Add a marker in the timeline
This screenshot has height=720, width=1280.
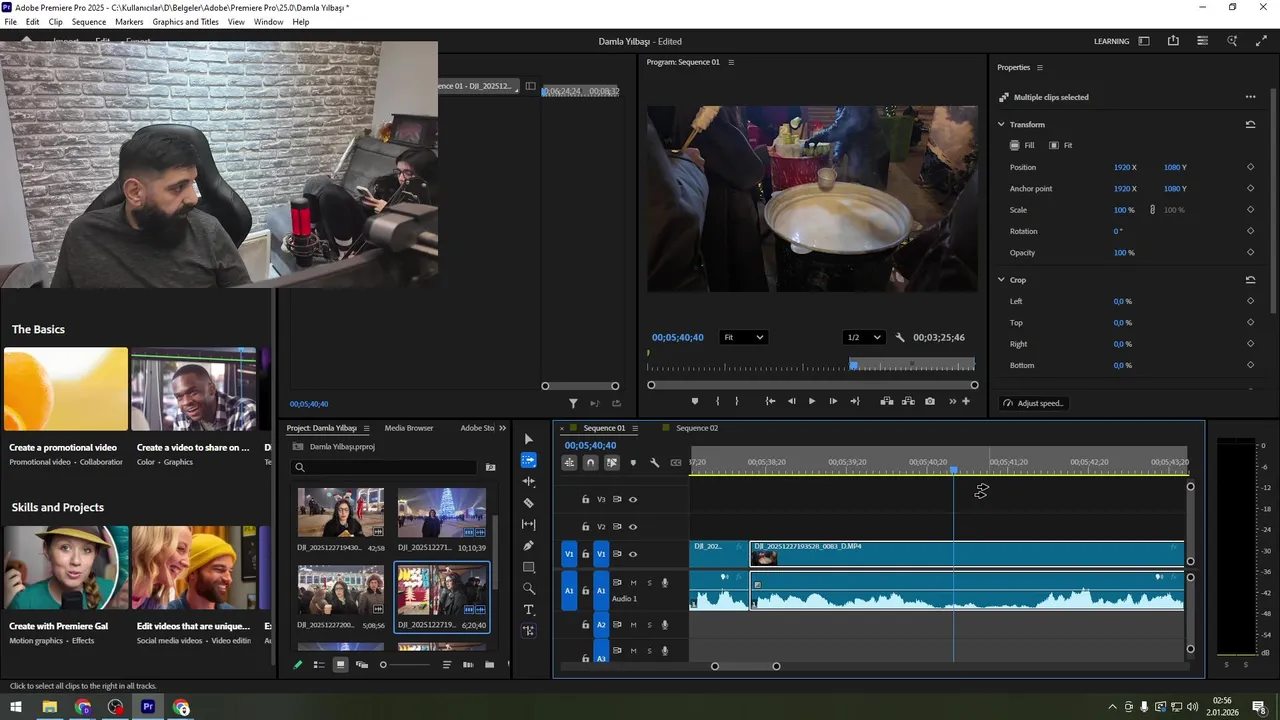click(633, 463)
